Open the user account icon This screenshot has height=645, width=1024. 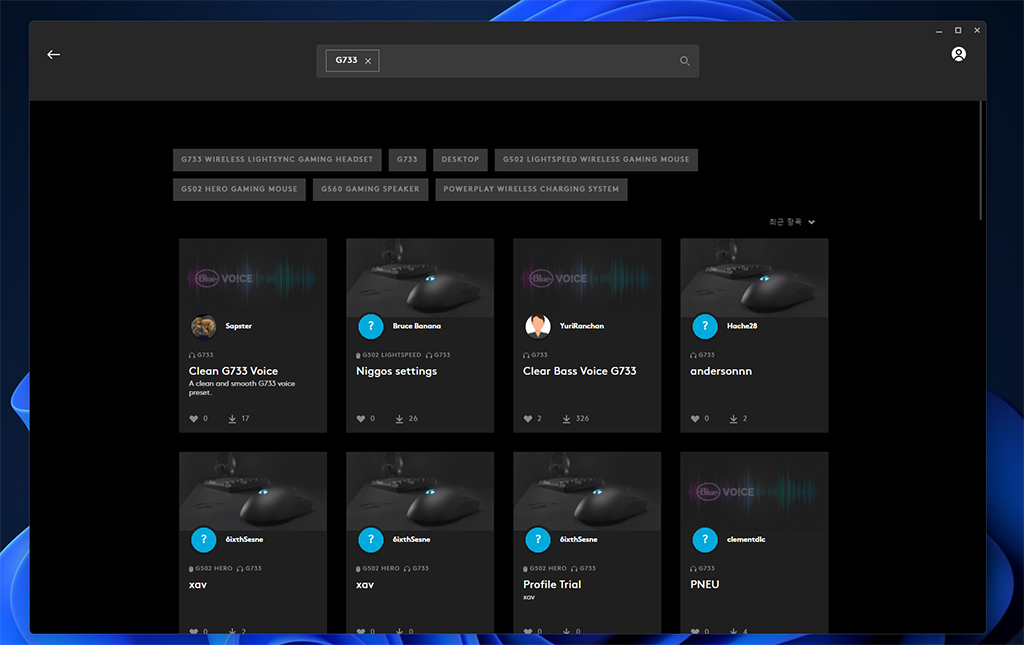point(958,54)
